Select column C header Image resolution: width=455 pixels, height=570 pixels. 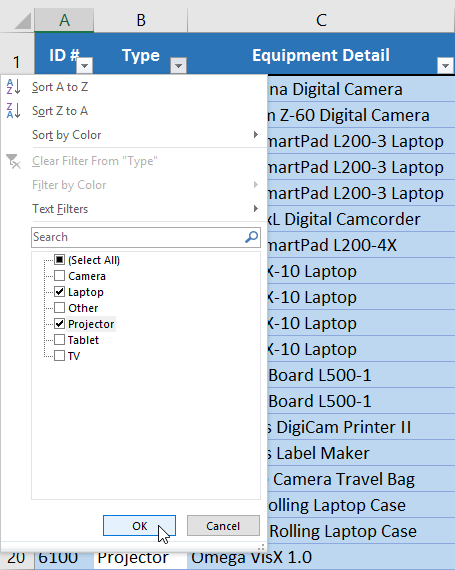point(321,20)
